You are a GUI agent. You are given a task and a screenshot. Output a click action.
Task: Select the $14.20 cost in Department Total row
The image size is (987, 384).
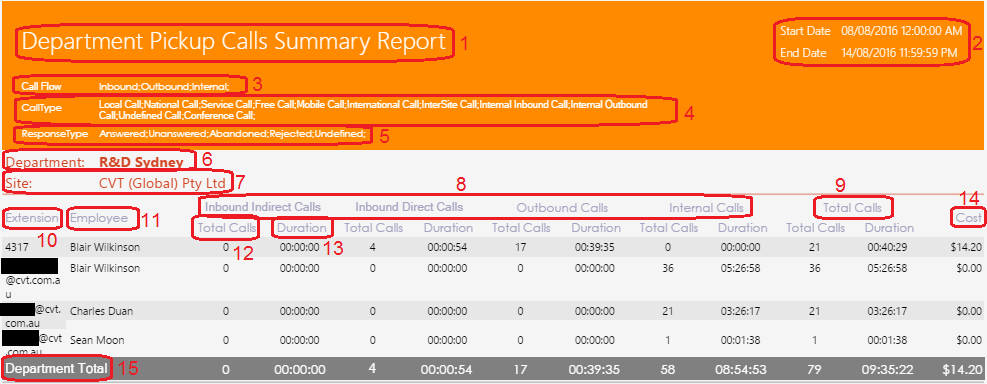point(962,370)
